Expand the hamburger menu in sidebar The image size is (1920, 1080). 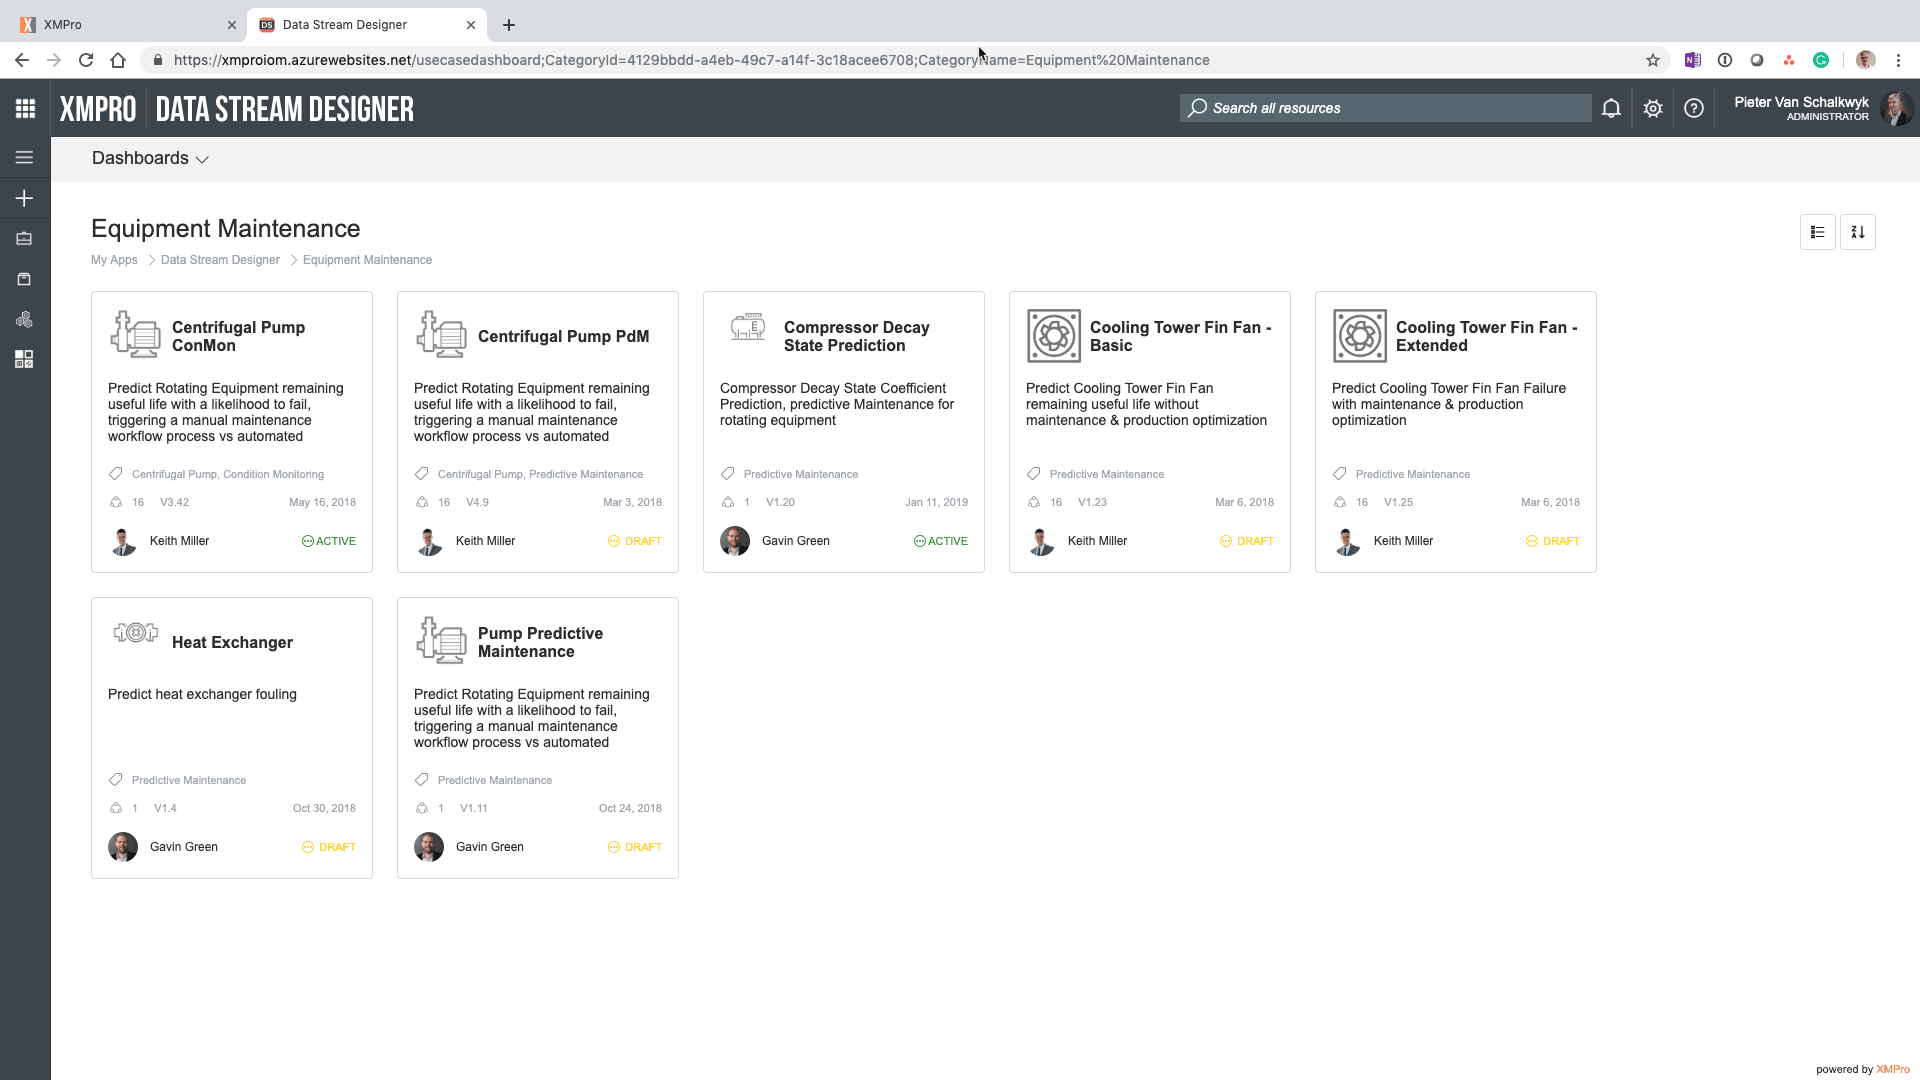coord(25,157)
